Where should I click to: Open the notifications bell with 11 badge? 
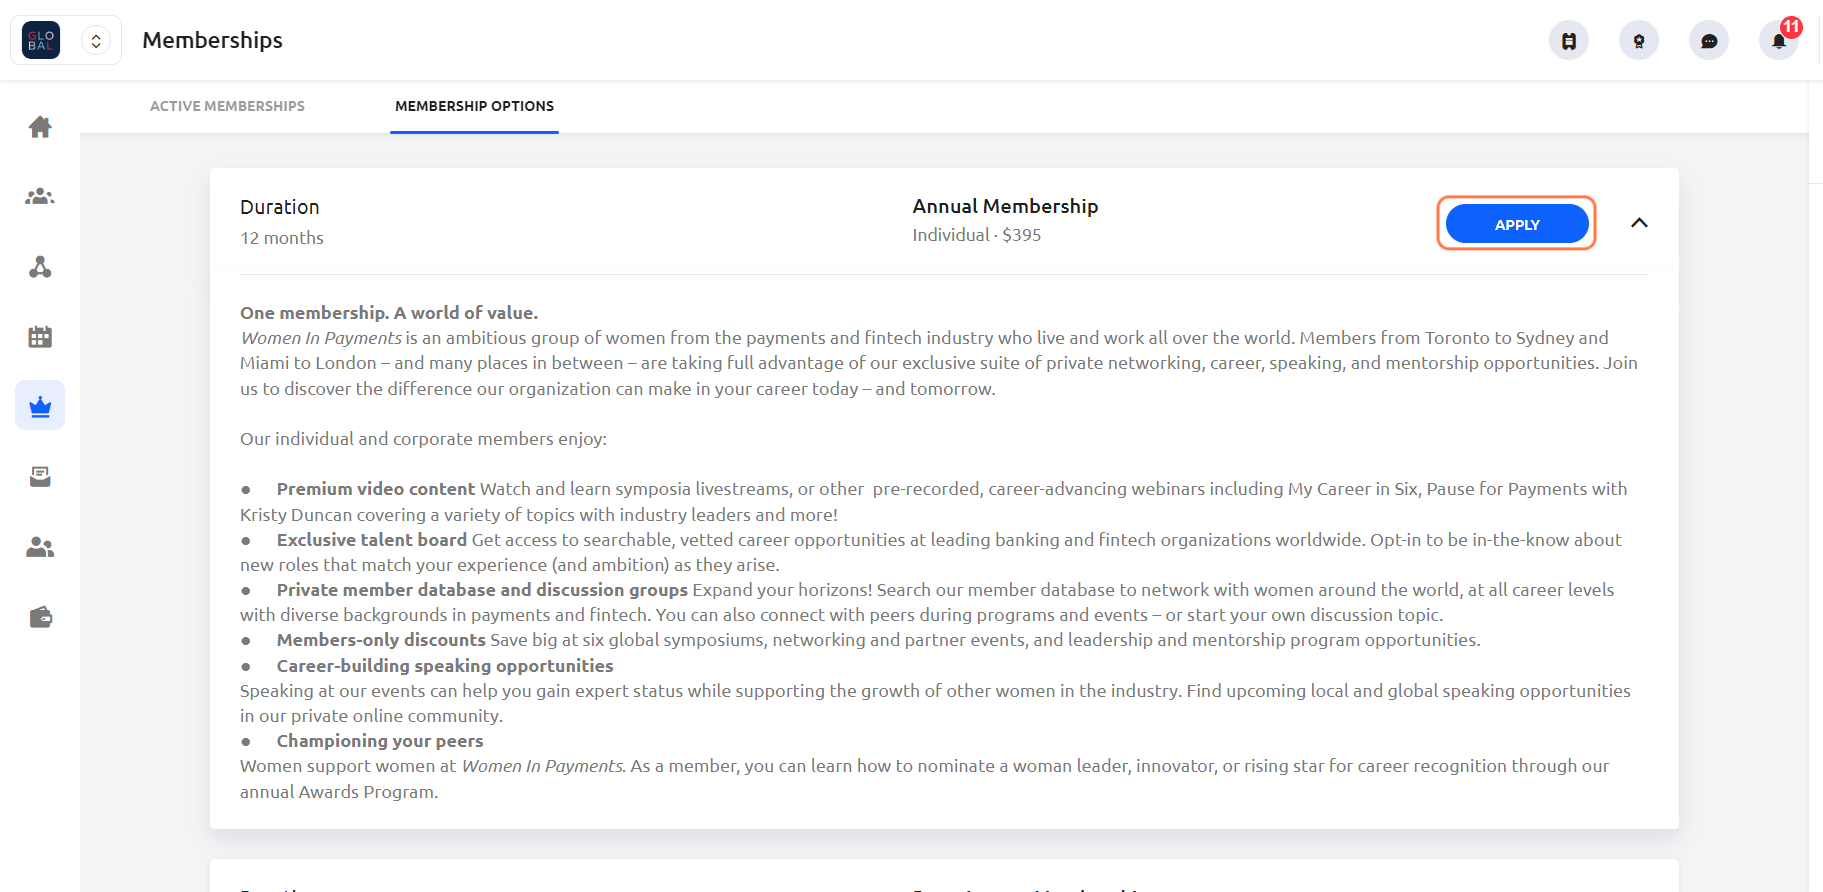[x=1779, y=41]
